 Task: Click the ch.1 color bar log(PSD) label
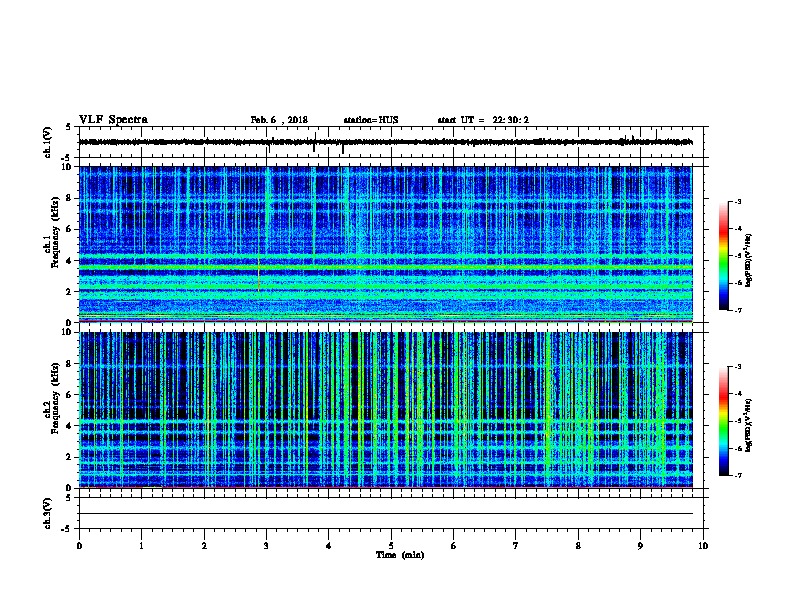(x=748, y=260)
